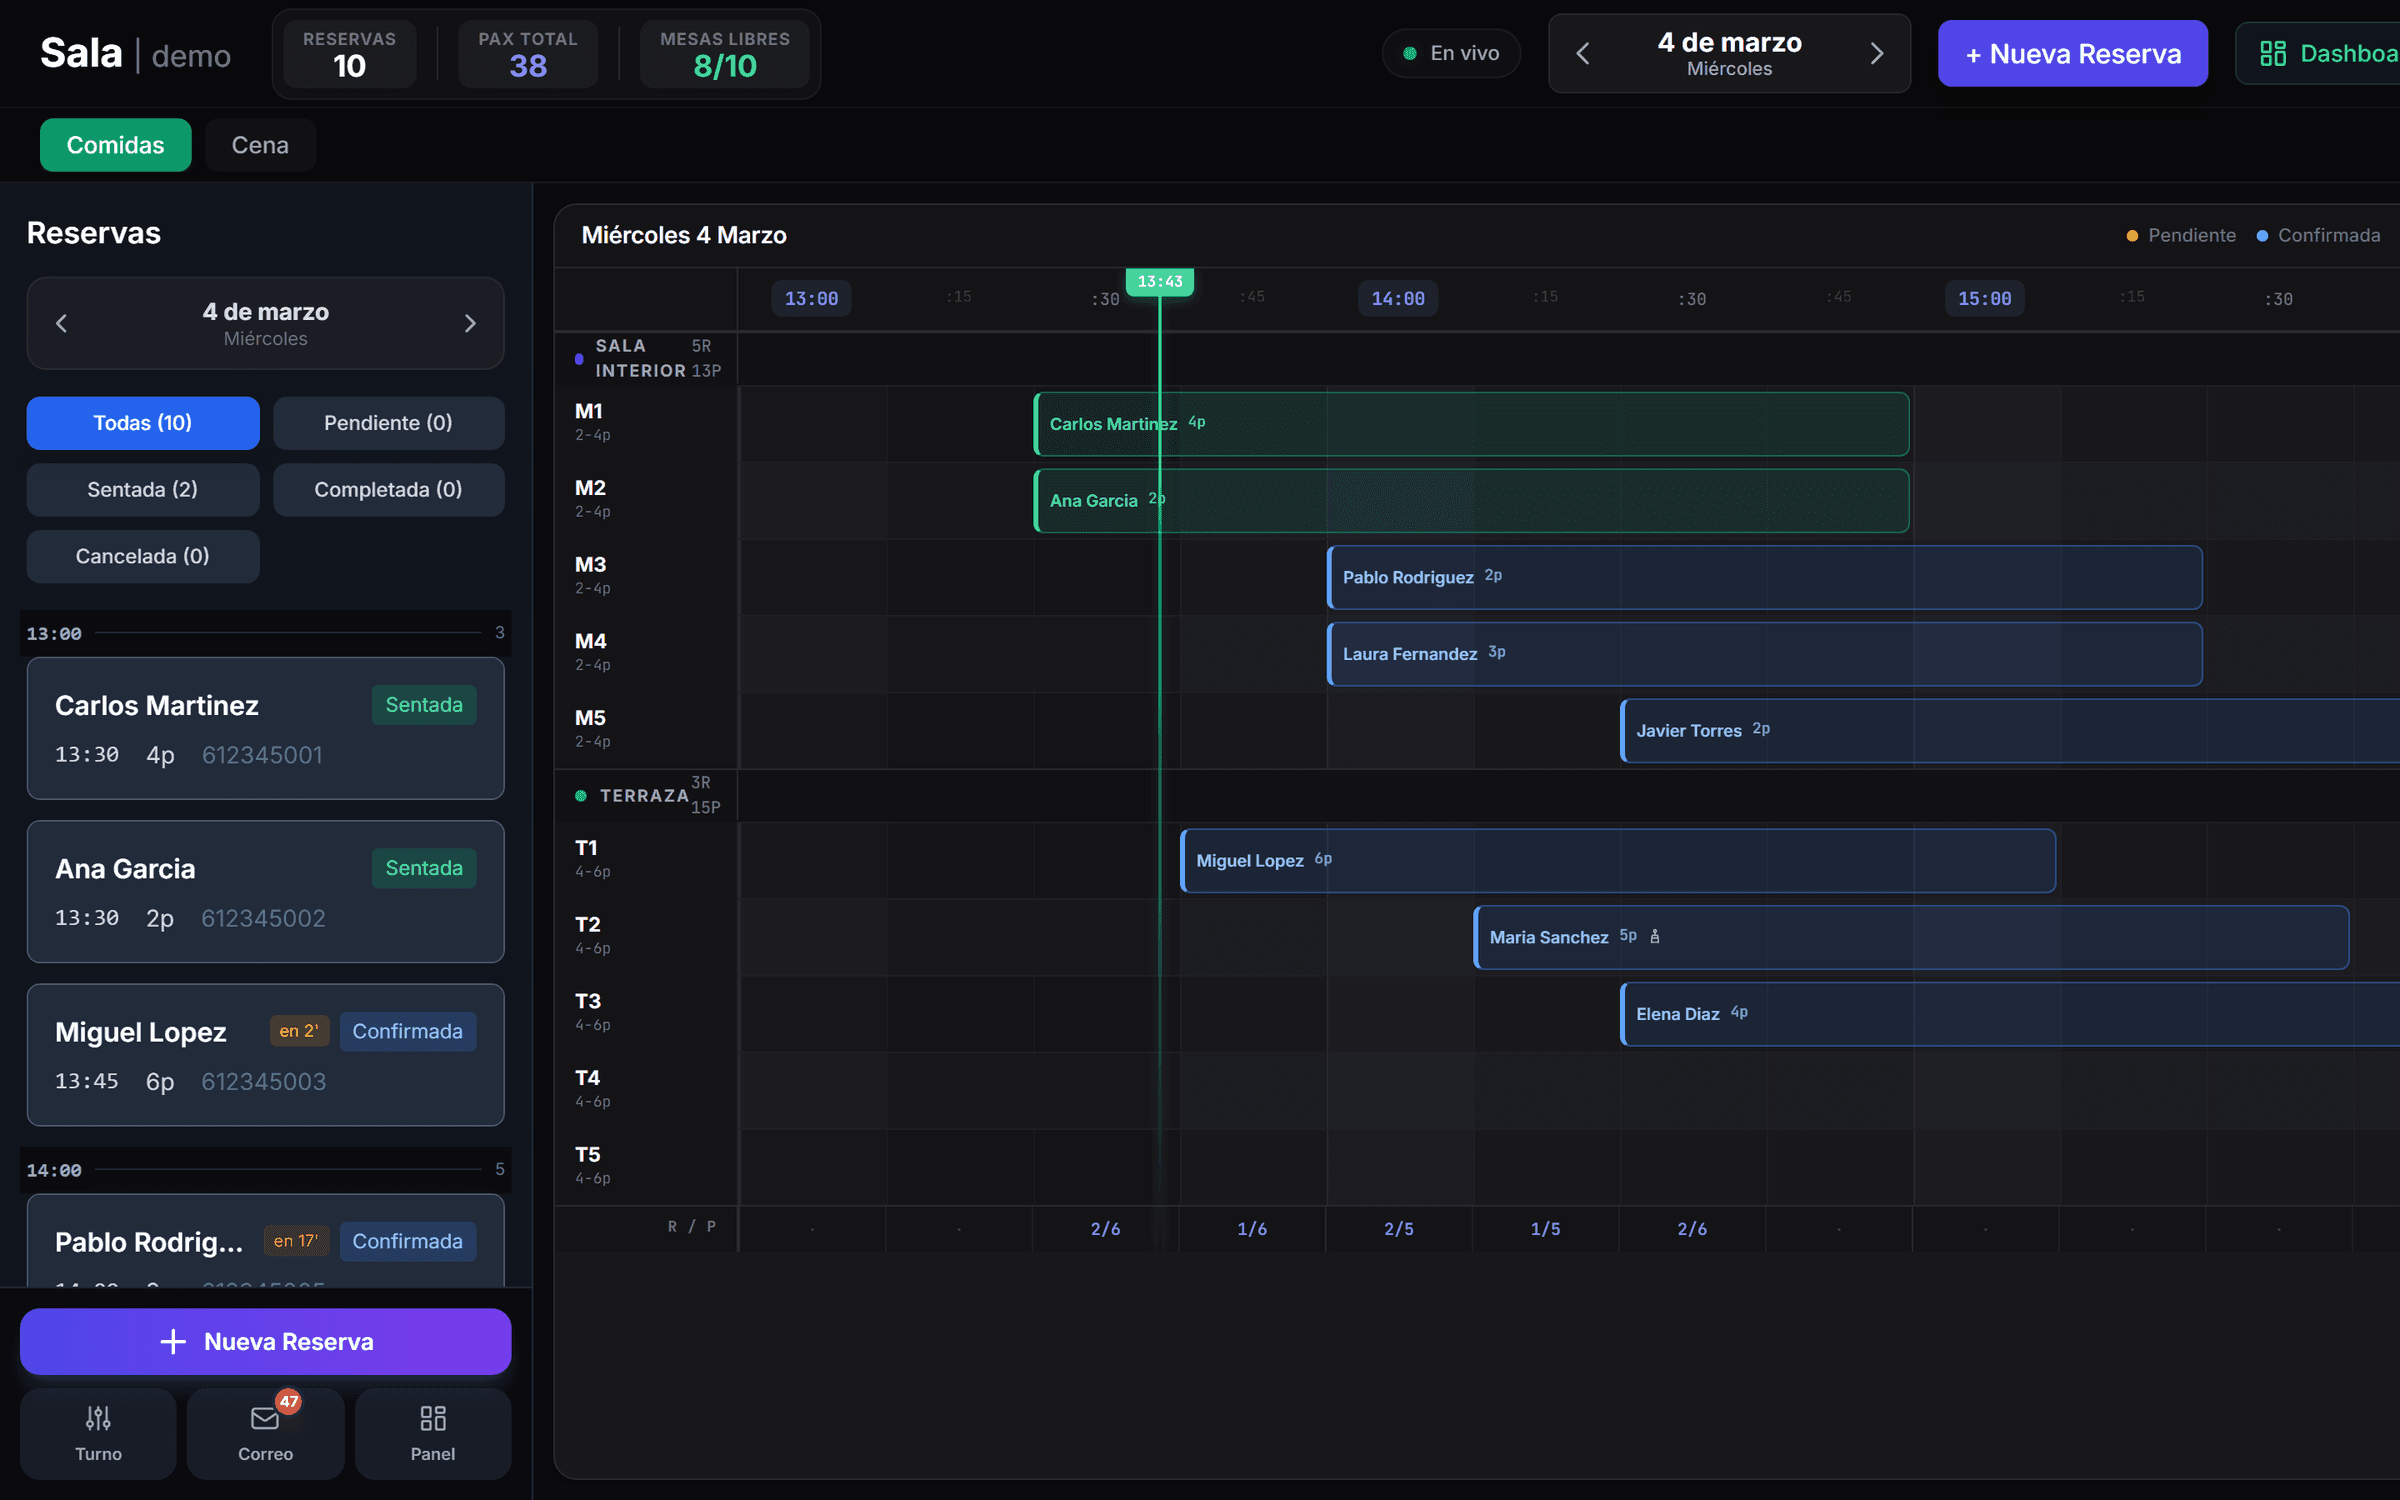Select Elena Diaz block on T3
Screen dimensions: 2400x1500
pos(2010,1014)
